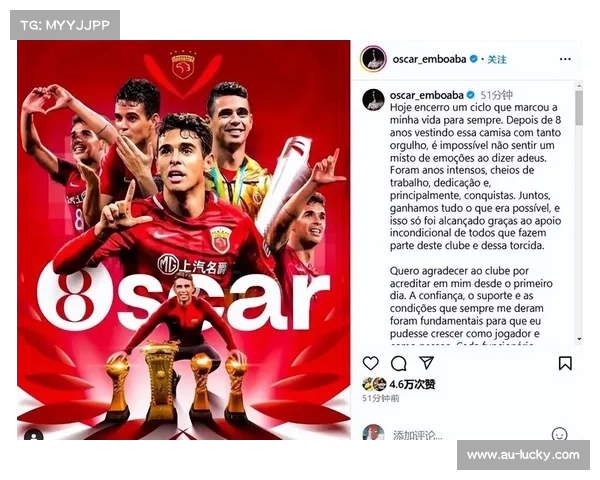This screenshot has width=600, height=480.
Task: Click caption scrollbar down arrow
Action: tap(579, 339)
